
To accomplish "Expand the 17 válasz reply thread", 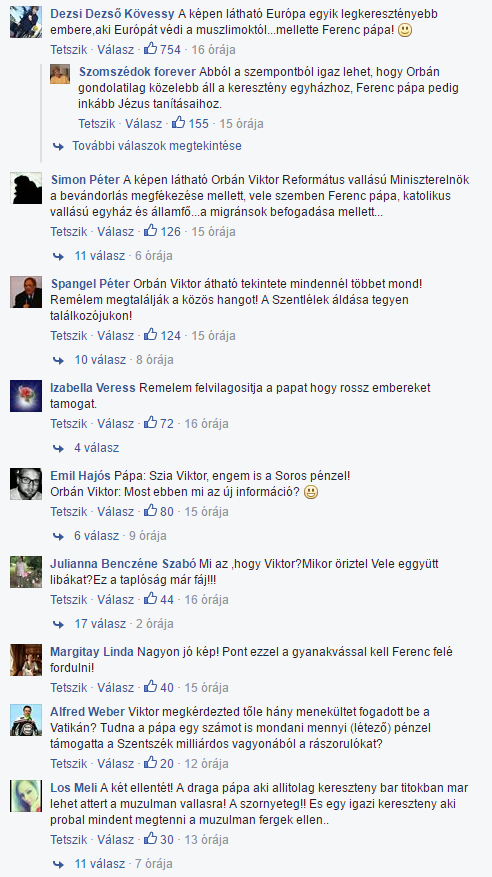I will pos(100,623).
